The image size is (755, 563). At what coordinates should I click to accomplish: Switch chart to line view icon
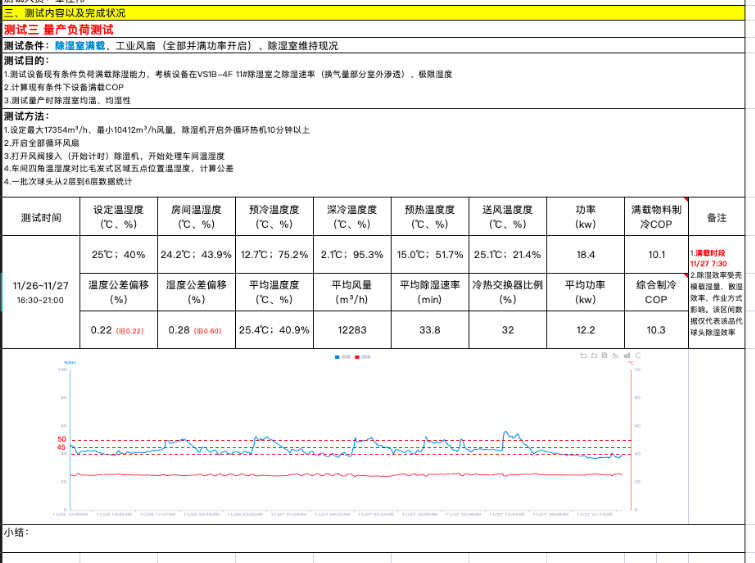point(615,355)
